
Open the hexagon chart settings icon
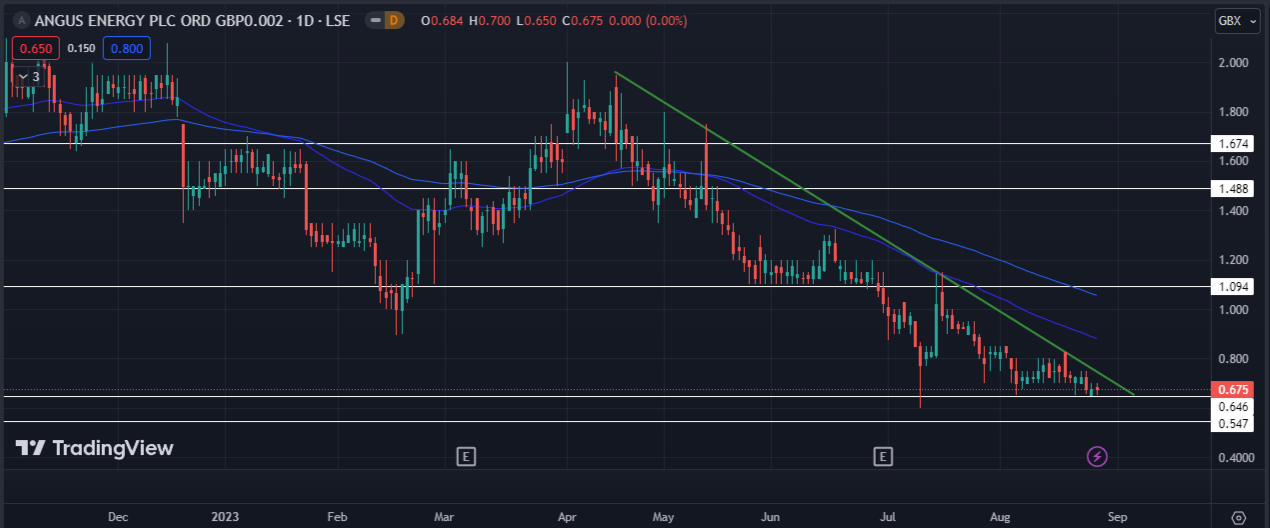click(1238, 518)
